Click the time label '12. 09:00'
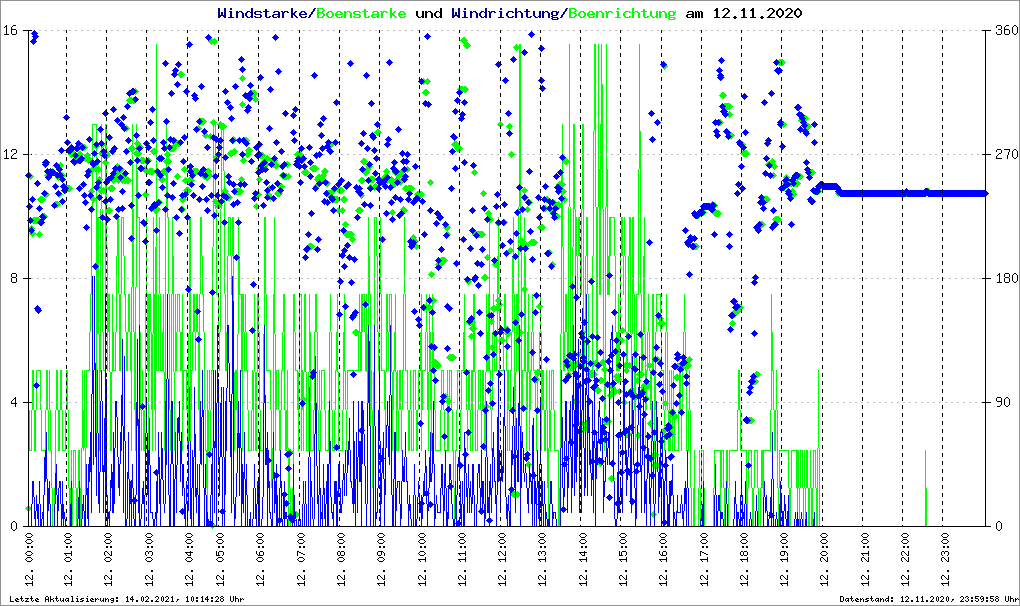The height and width of the screenshot is (606, 1020). 381,559
